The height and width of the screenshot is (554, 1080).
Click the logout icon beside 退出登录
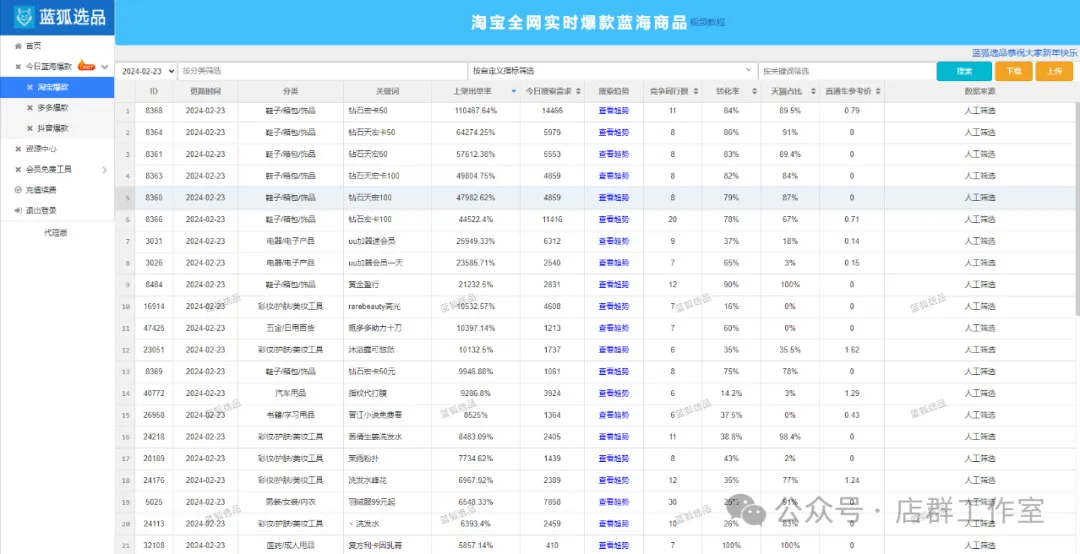pyautogui.click(x=17, y=210)
